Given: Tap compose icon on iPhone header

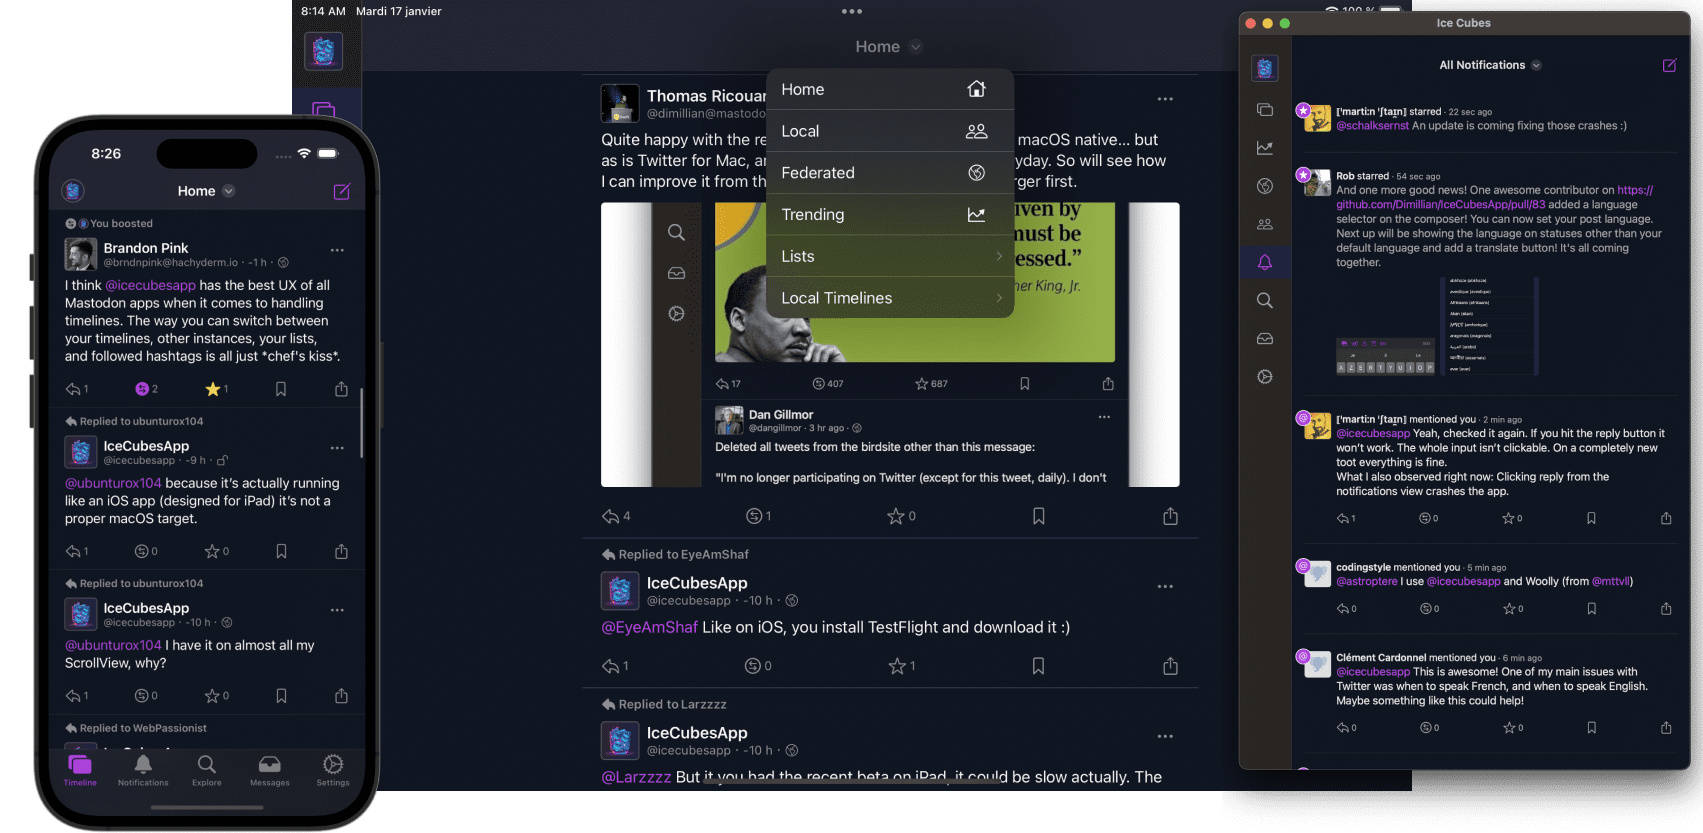Looking at the screenshot, I should (x=342, y=191).
